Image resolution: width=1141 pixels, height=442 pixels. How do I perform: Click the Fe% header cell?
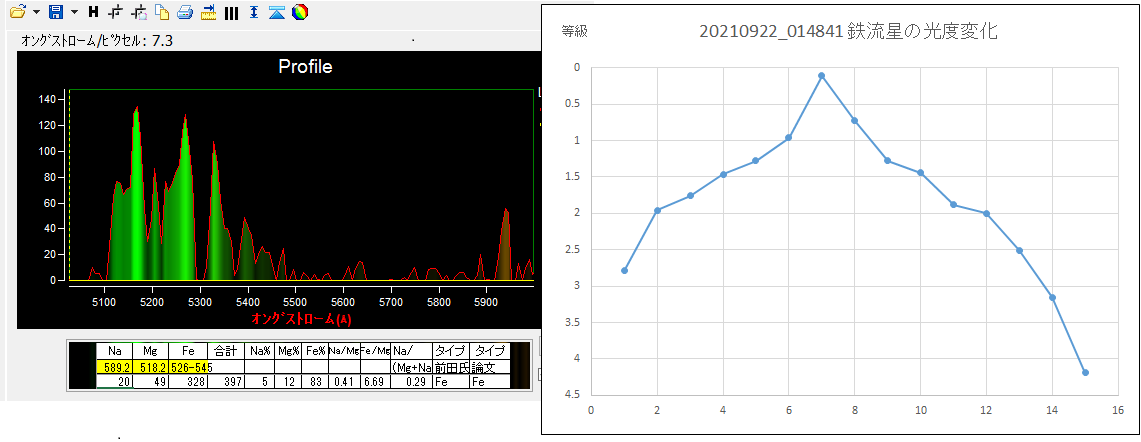pyautogui.click(x=315, y=350)
